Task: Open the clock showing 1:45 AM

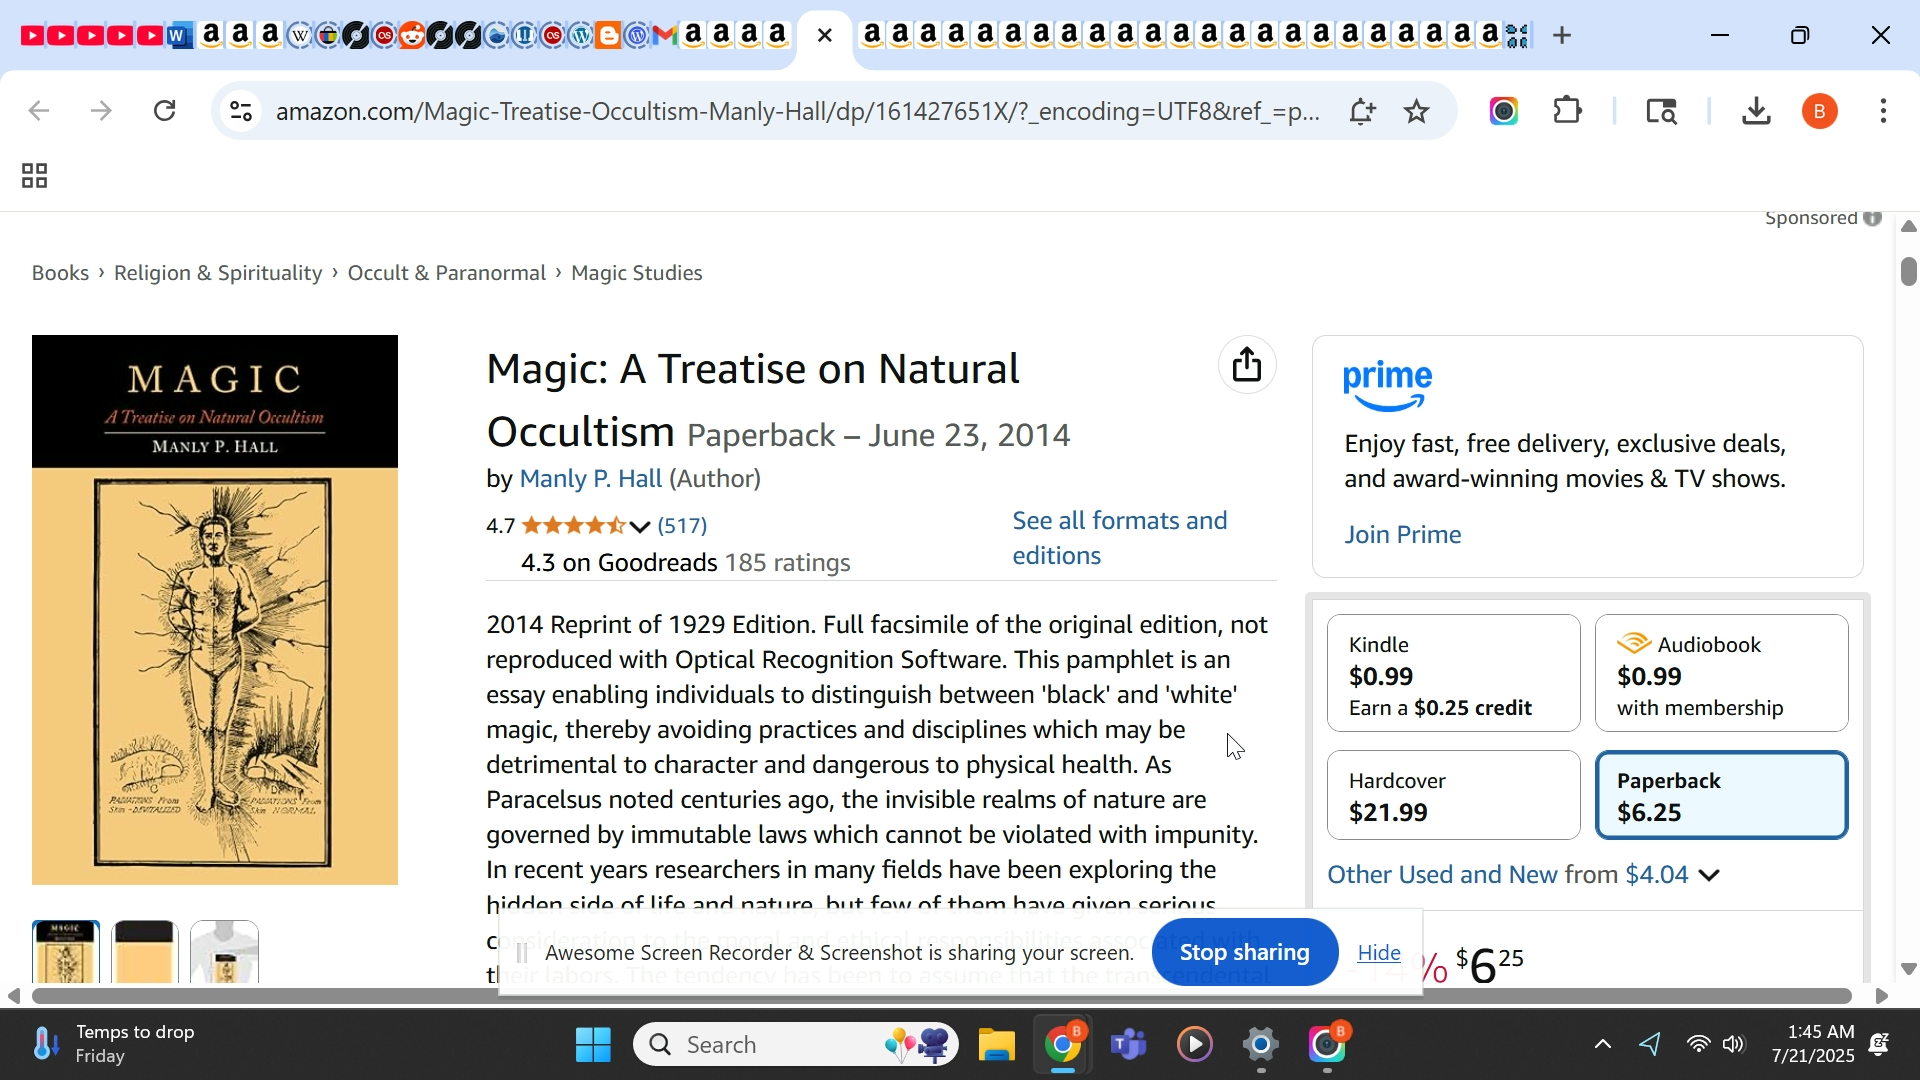Action: pyautogui.click(x=1813, y=1045)
